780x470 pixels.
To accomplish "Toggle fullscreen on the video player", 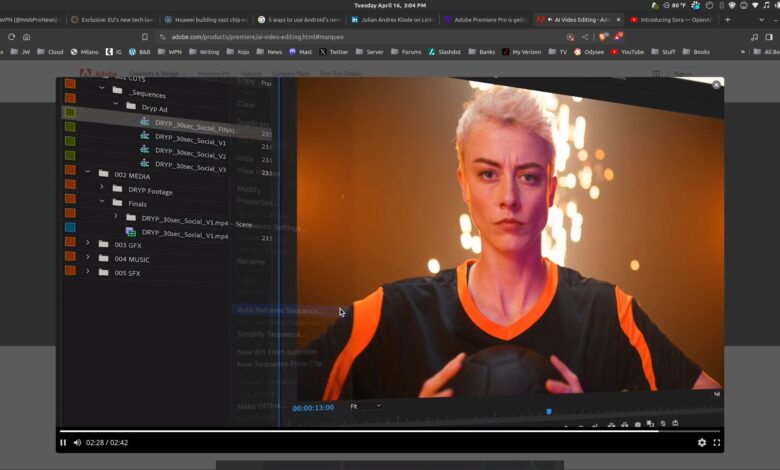I will coord(717,443).
